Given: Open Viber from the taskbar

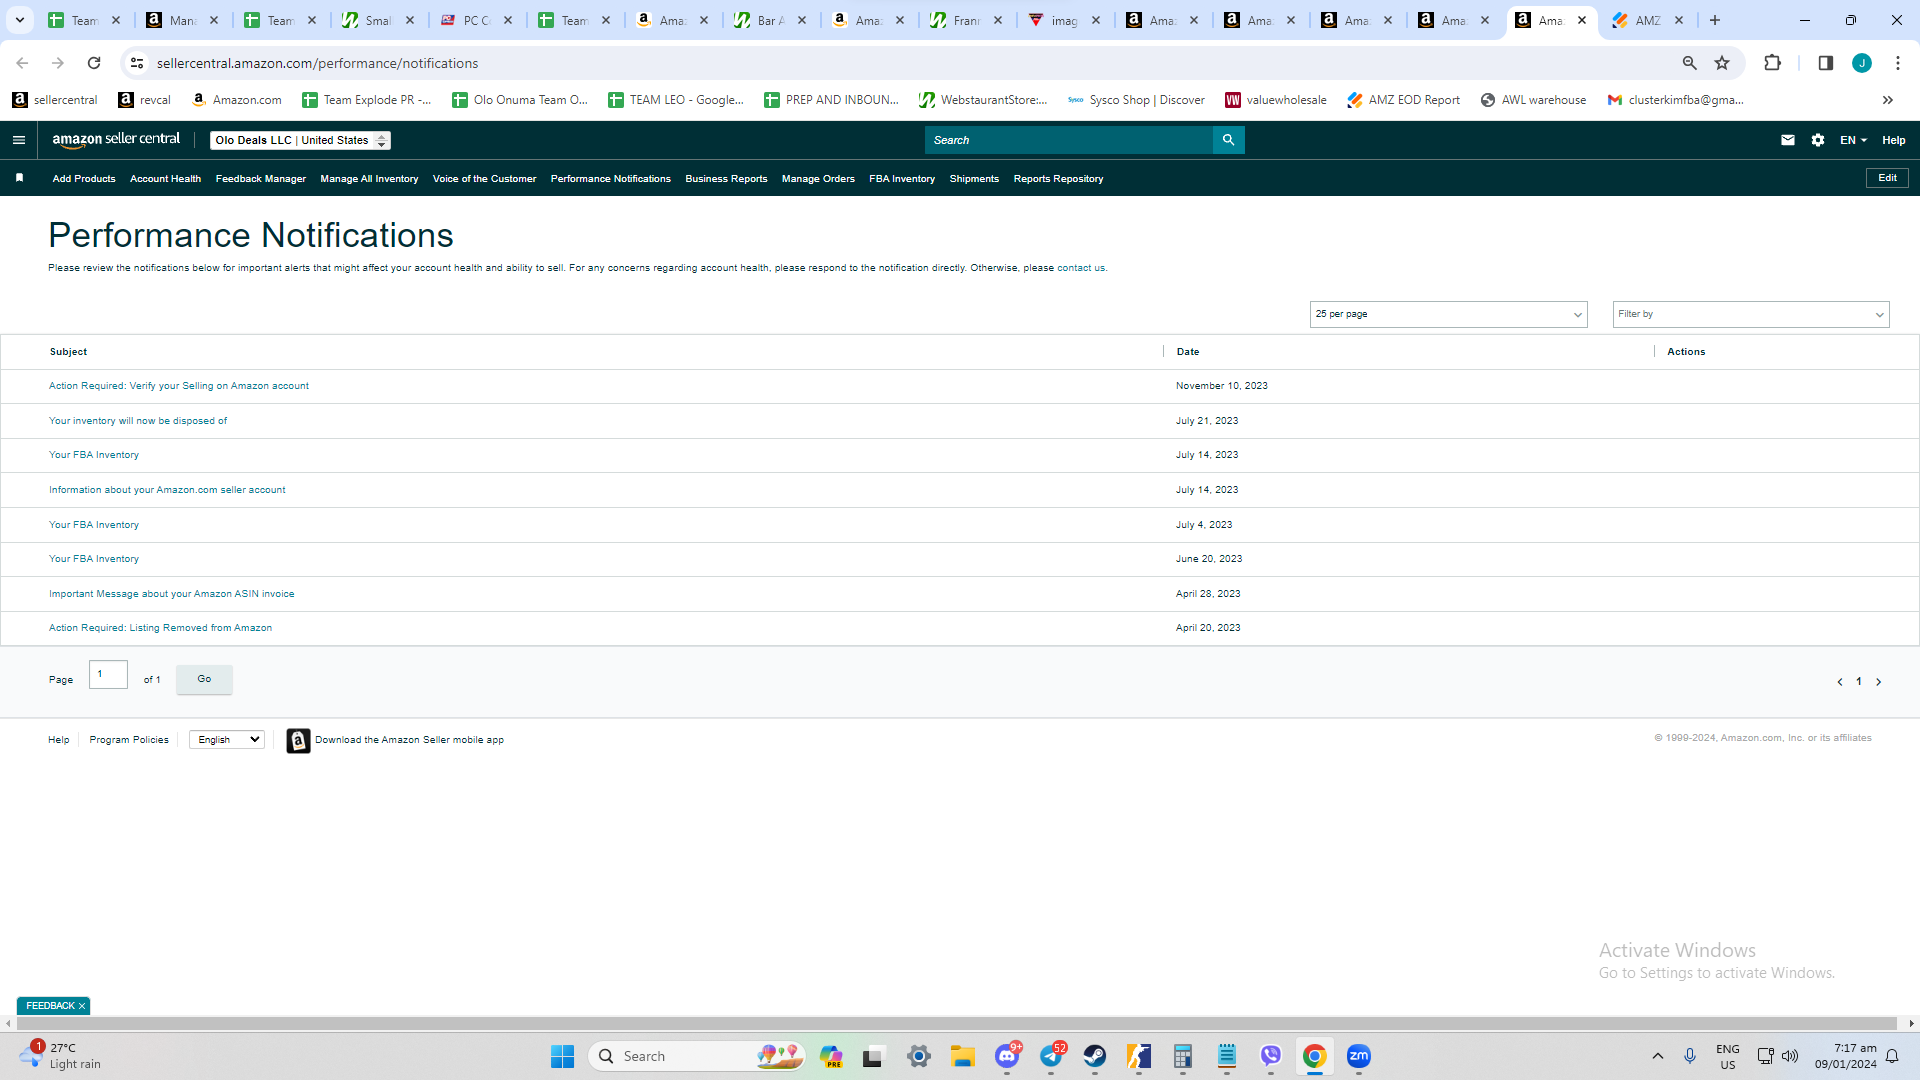Looking at the screenshot, I should 1271,1056.
